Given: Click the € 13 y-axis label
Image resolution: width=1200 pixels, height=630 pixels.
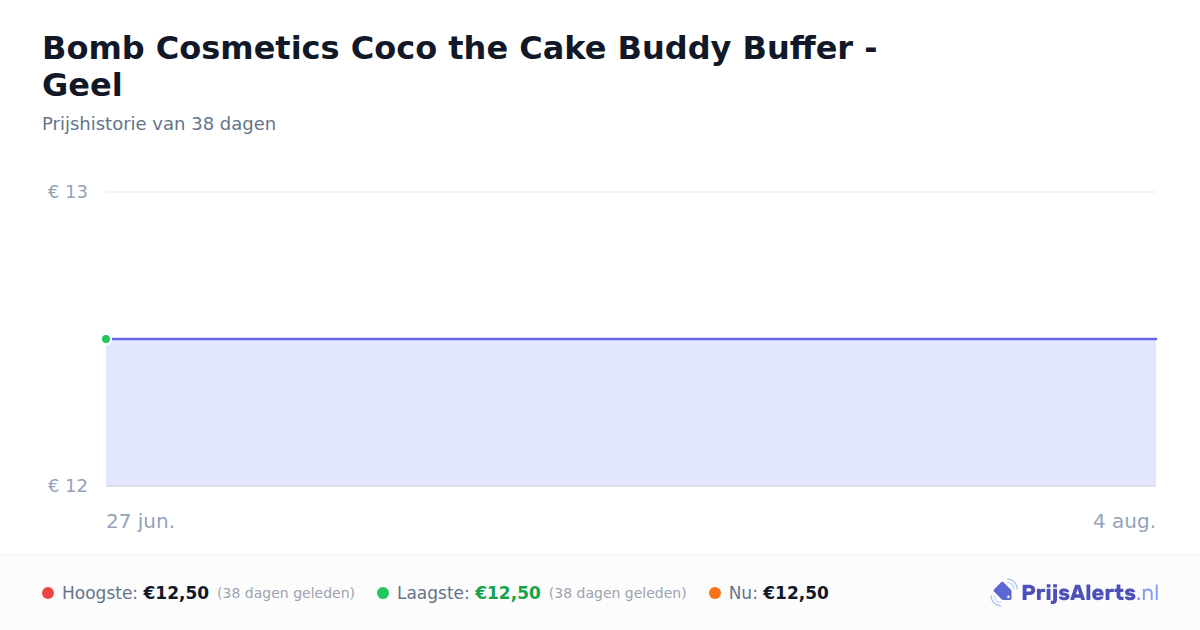Looking at the screenshot, I should pyautogui.click(x=68, y=192).
